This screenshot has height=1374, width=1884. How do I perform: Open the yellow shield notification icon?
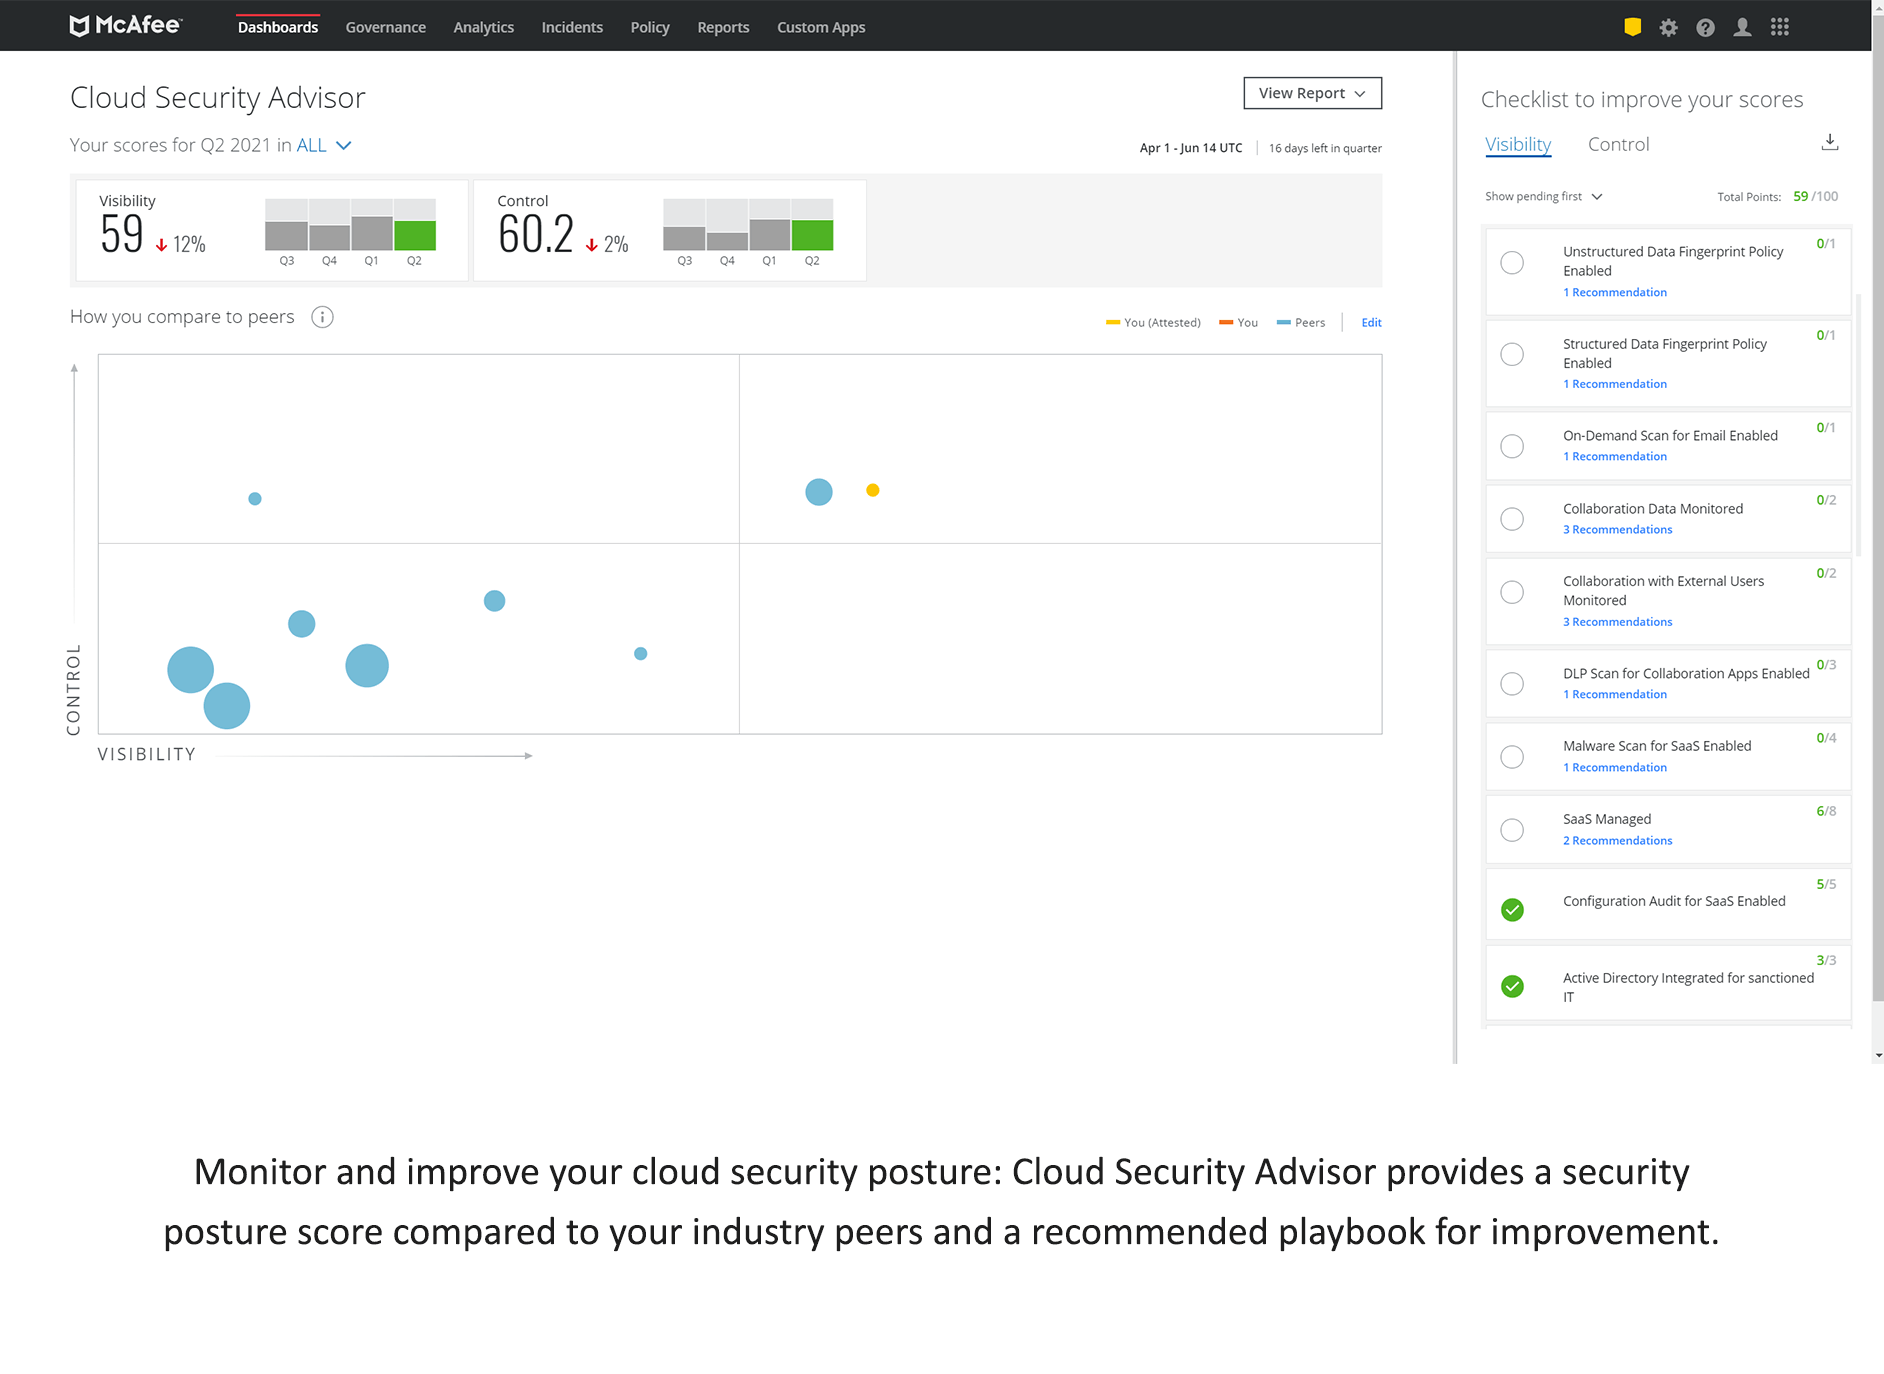pyautogui.click(x=1632, y=27)
